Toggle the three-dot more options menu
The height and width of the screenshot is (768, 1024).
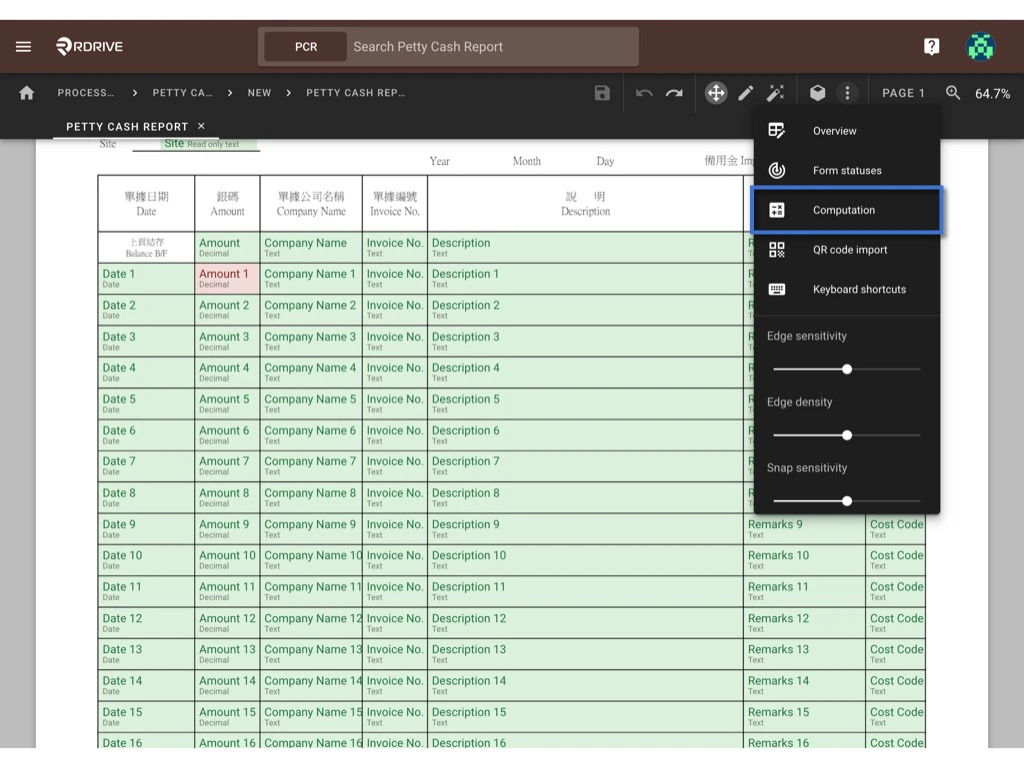(847, 93)
